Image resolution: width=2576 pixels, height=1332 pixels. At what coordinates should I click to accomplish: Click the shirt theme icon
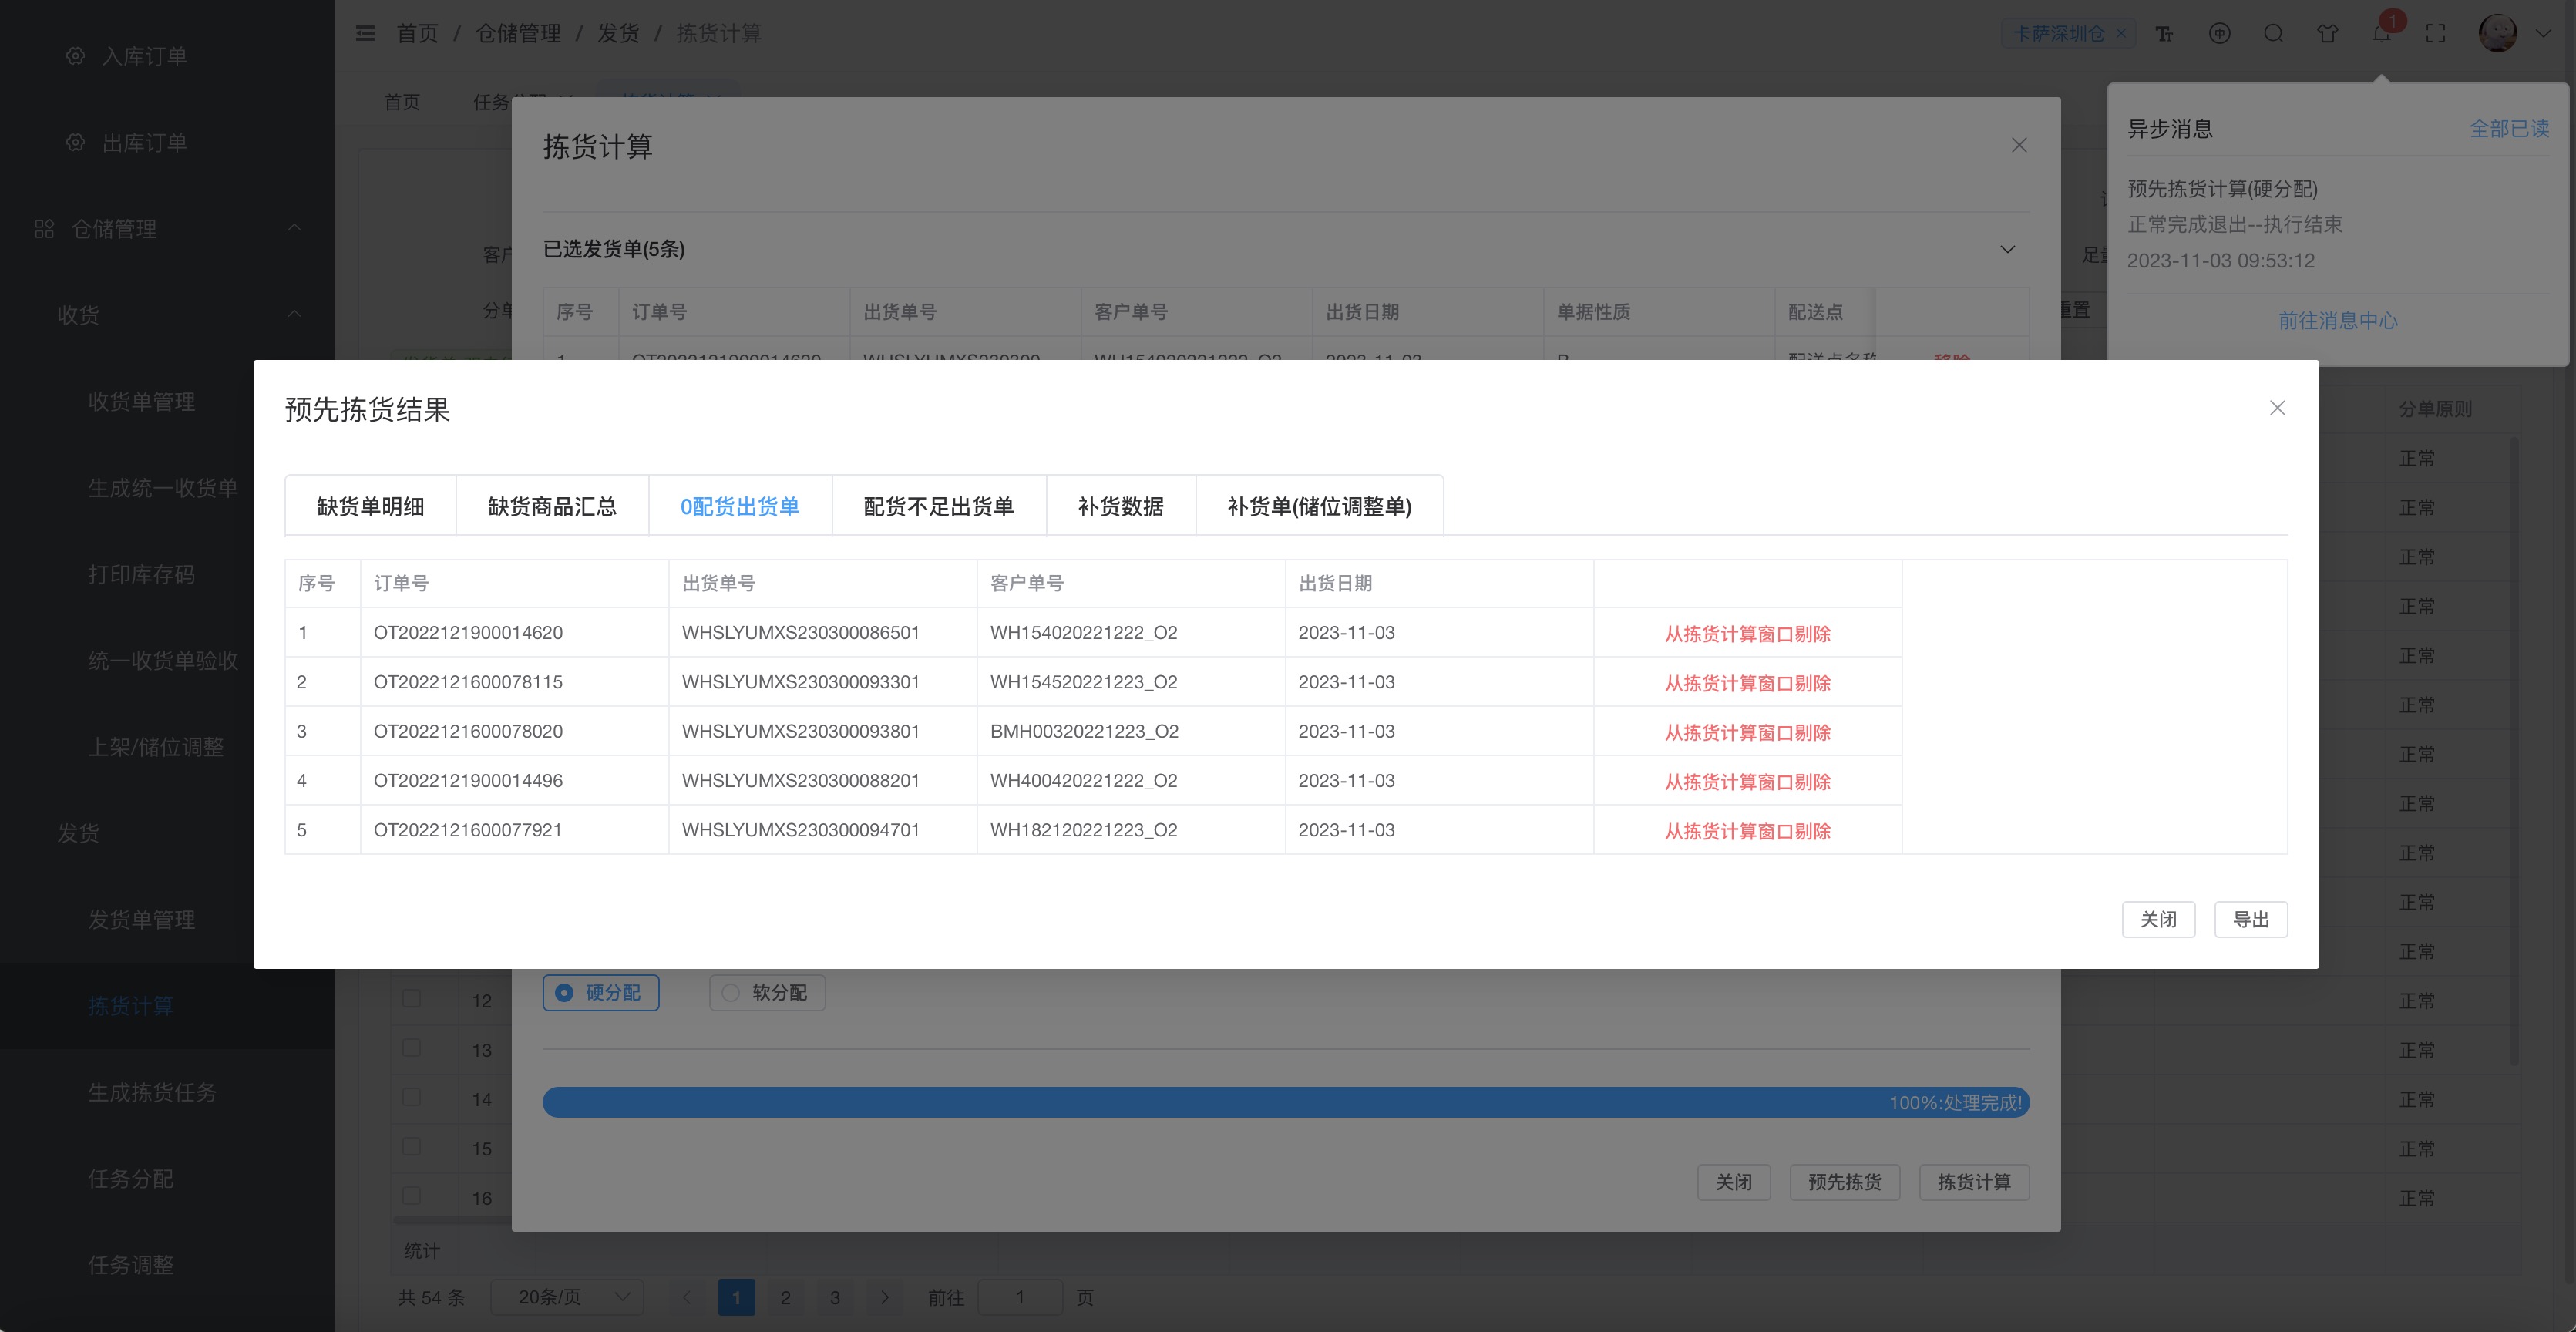pyautogui.click(x=2327, y=34)
